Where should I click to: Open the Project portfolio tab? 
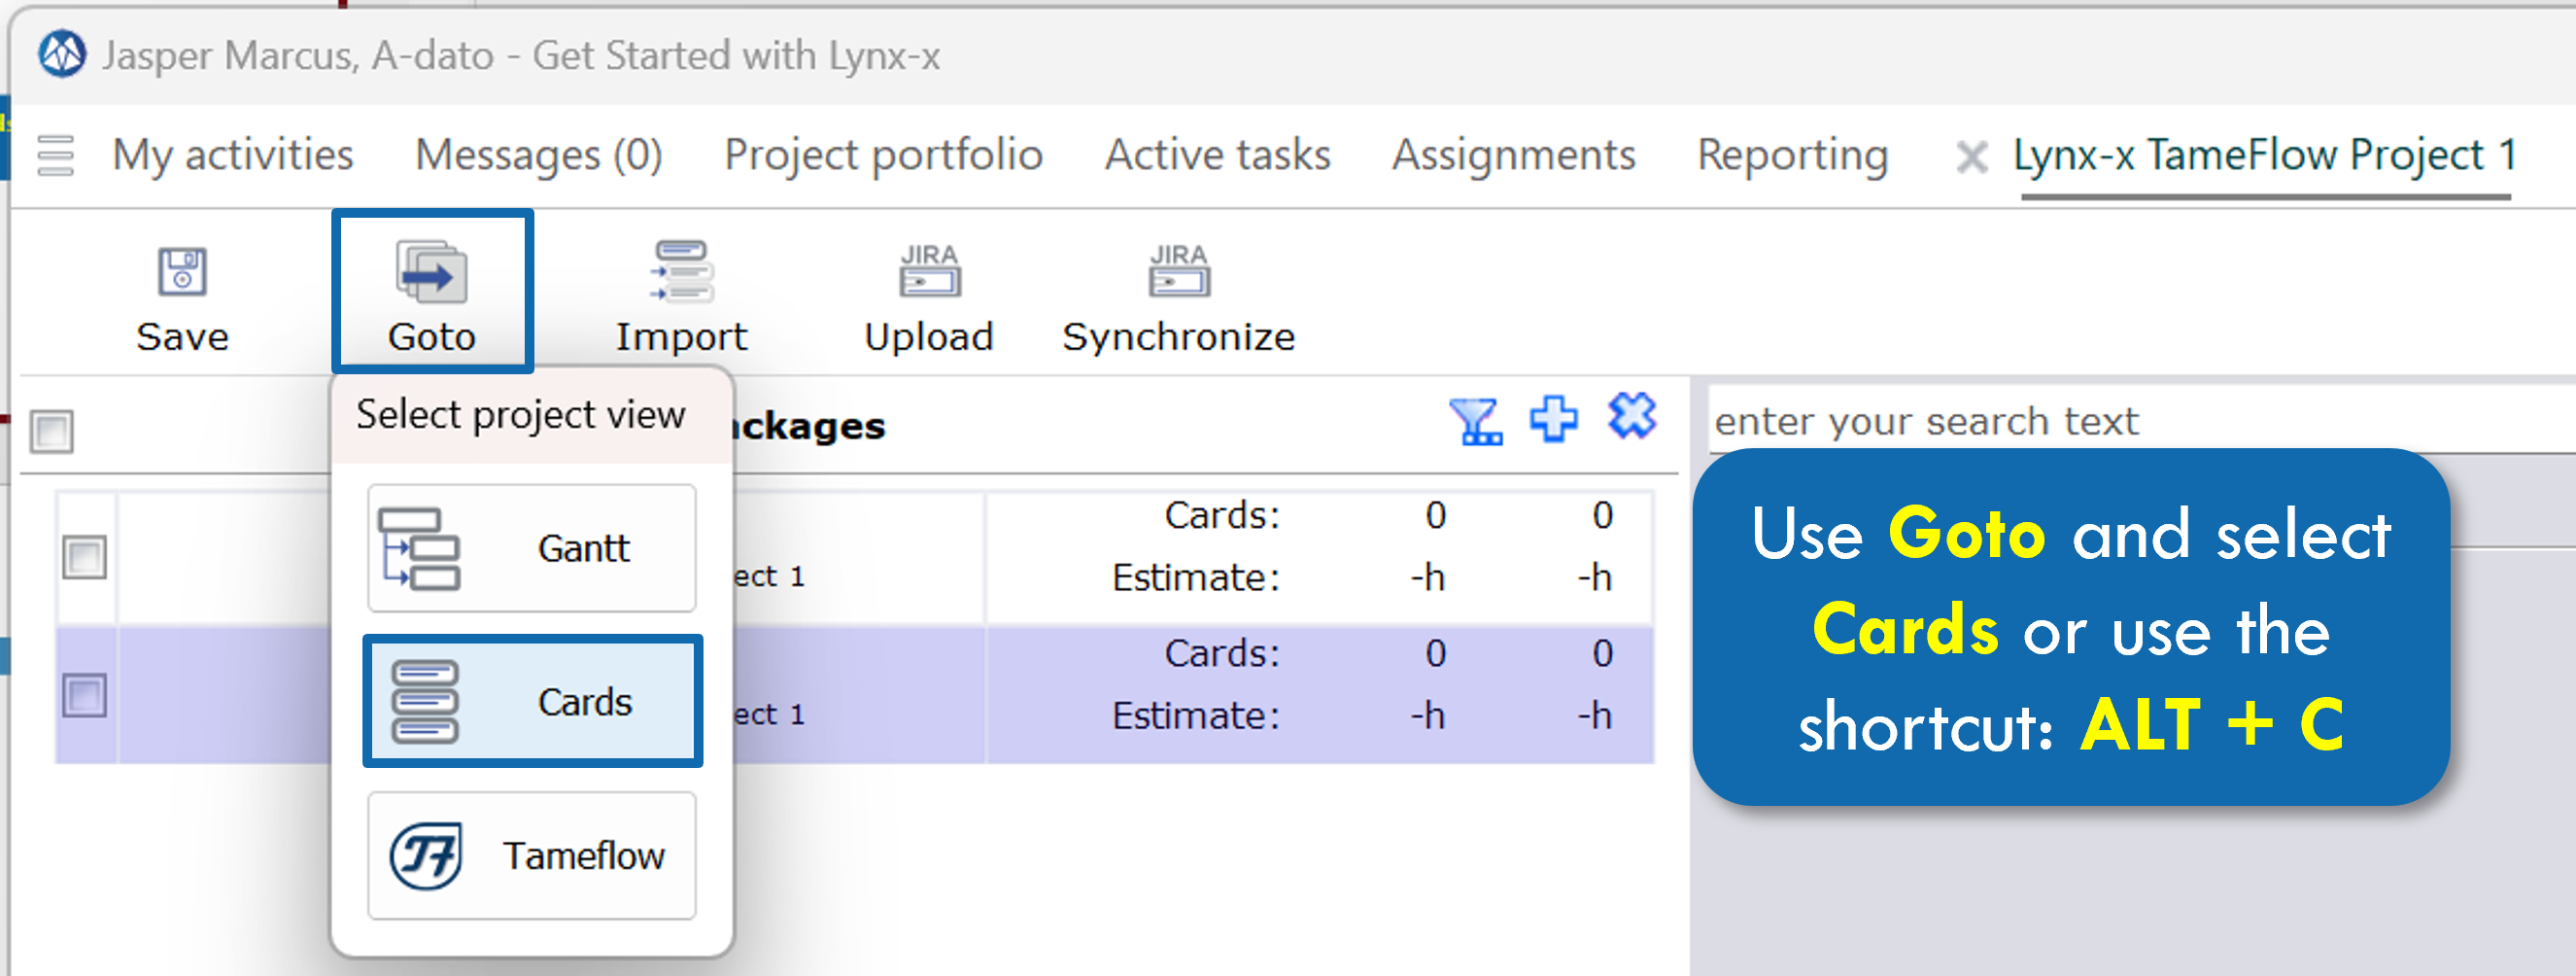[883, 155]
